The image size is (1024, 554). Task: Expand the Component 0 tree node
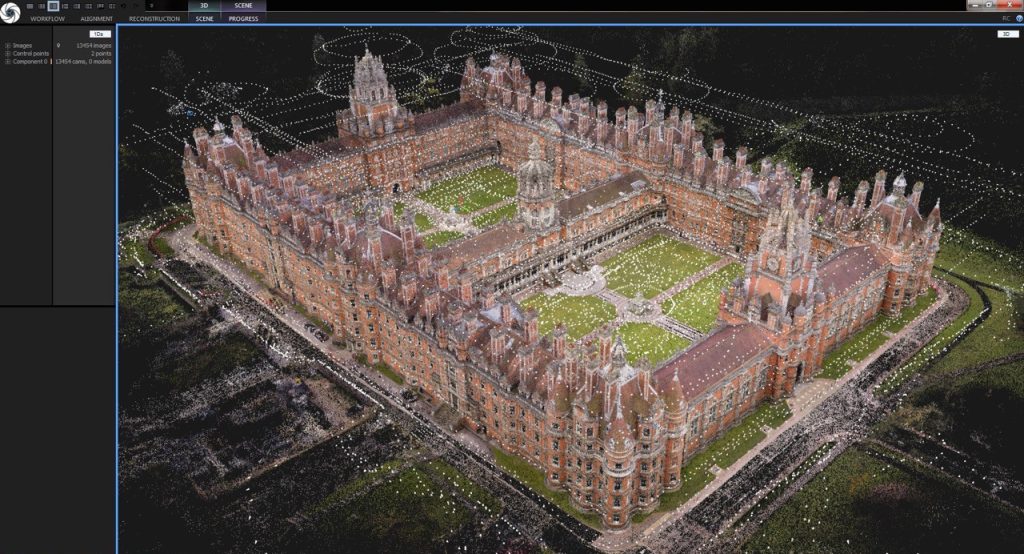(8, 61)
